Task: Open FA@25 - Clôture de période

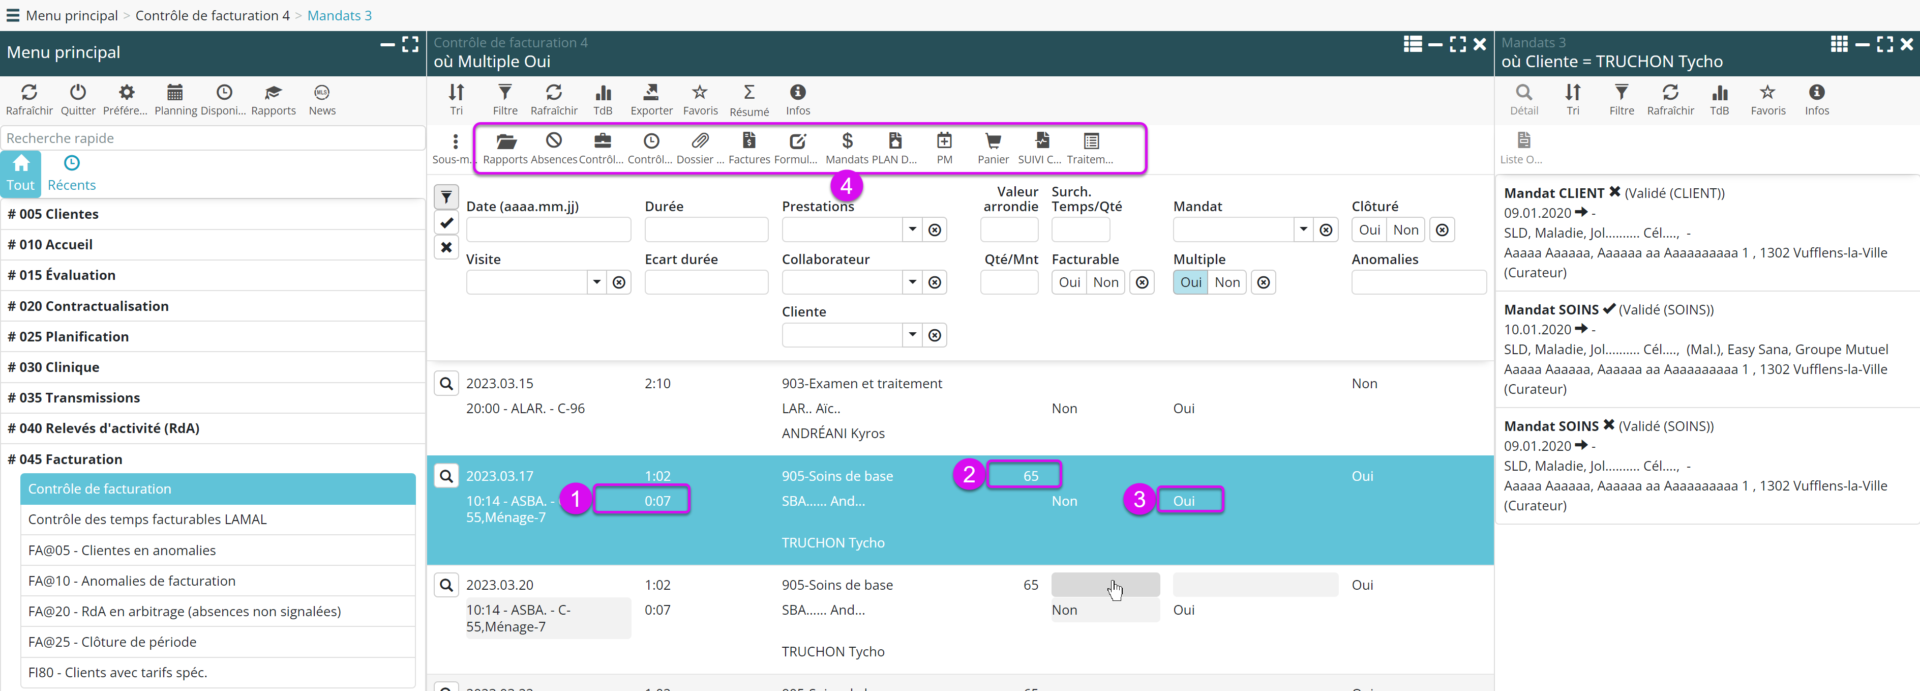Action: 112,642
